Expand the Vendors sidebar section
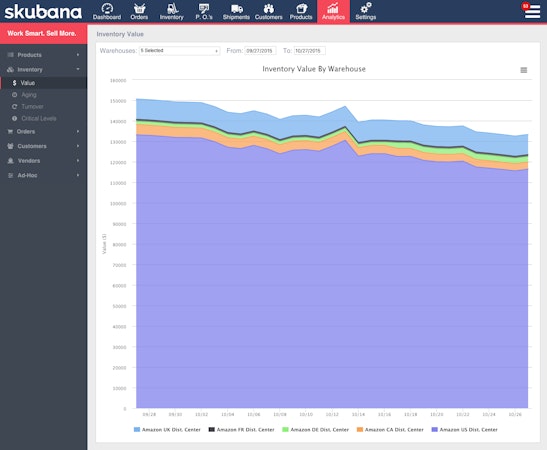 43,161
